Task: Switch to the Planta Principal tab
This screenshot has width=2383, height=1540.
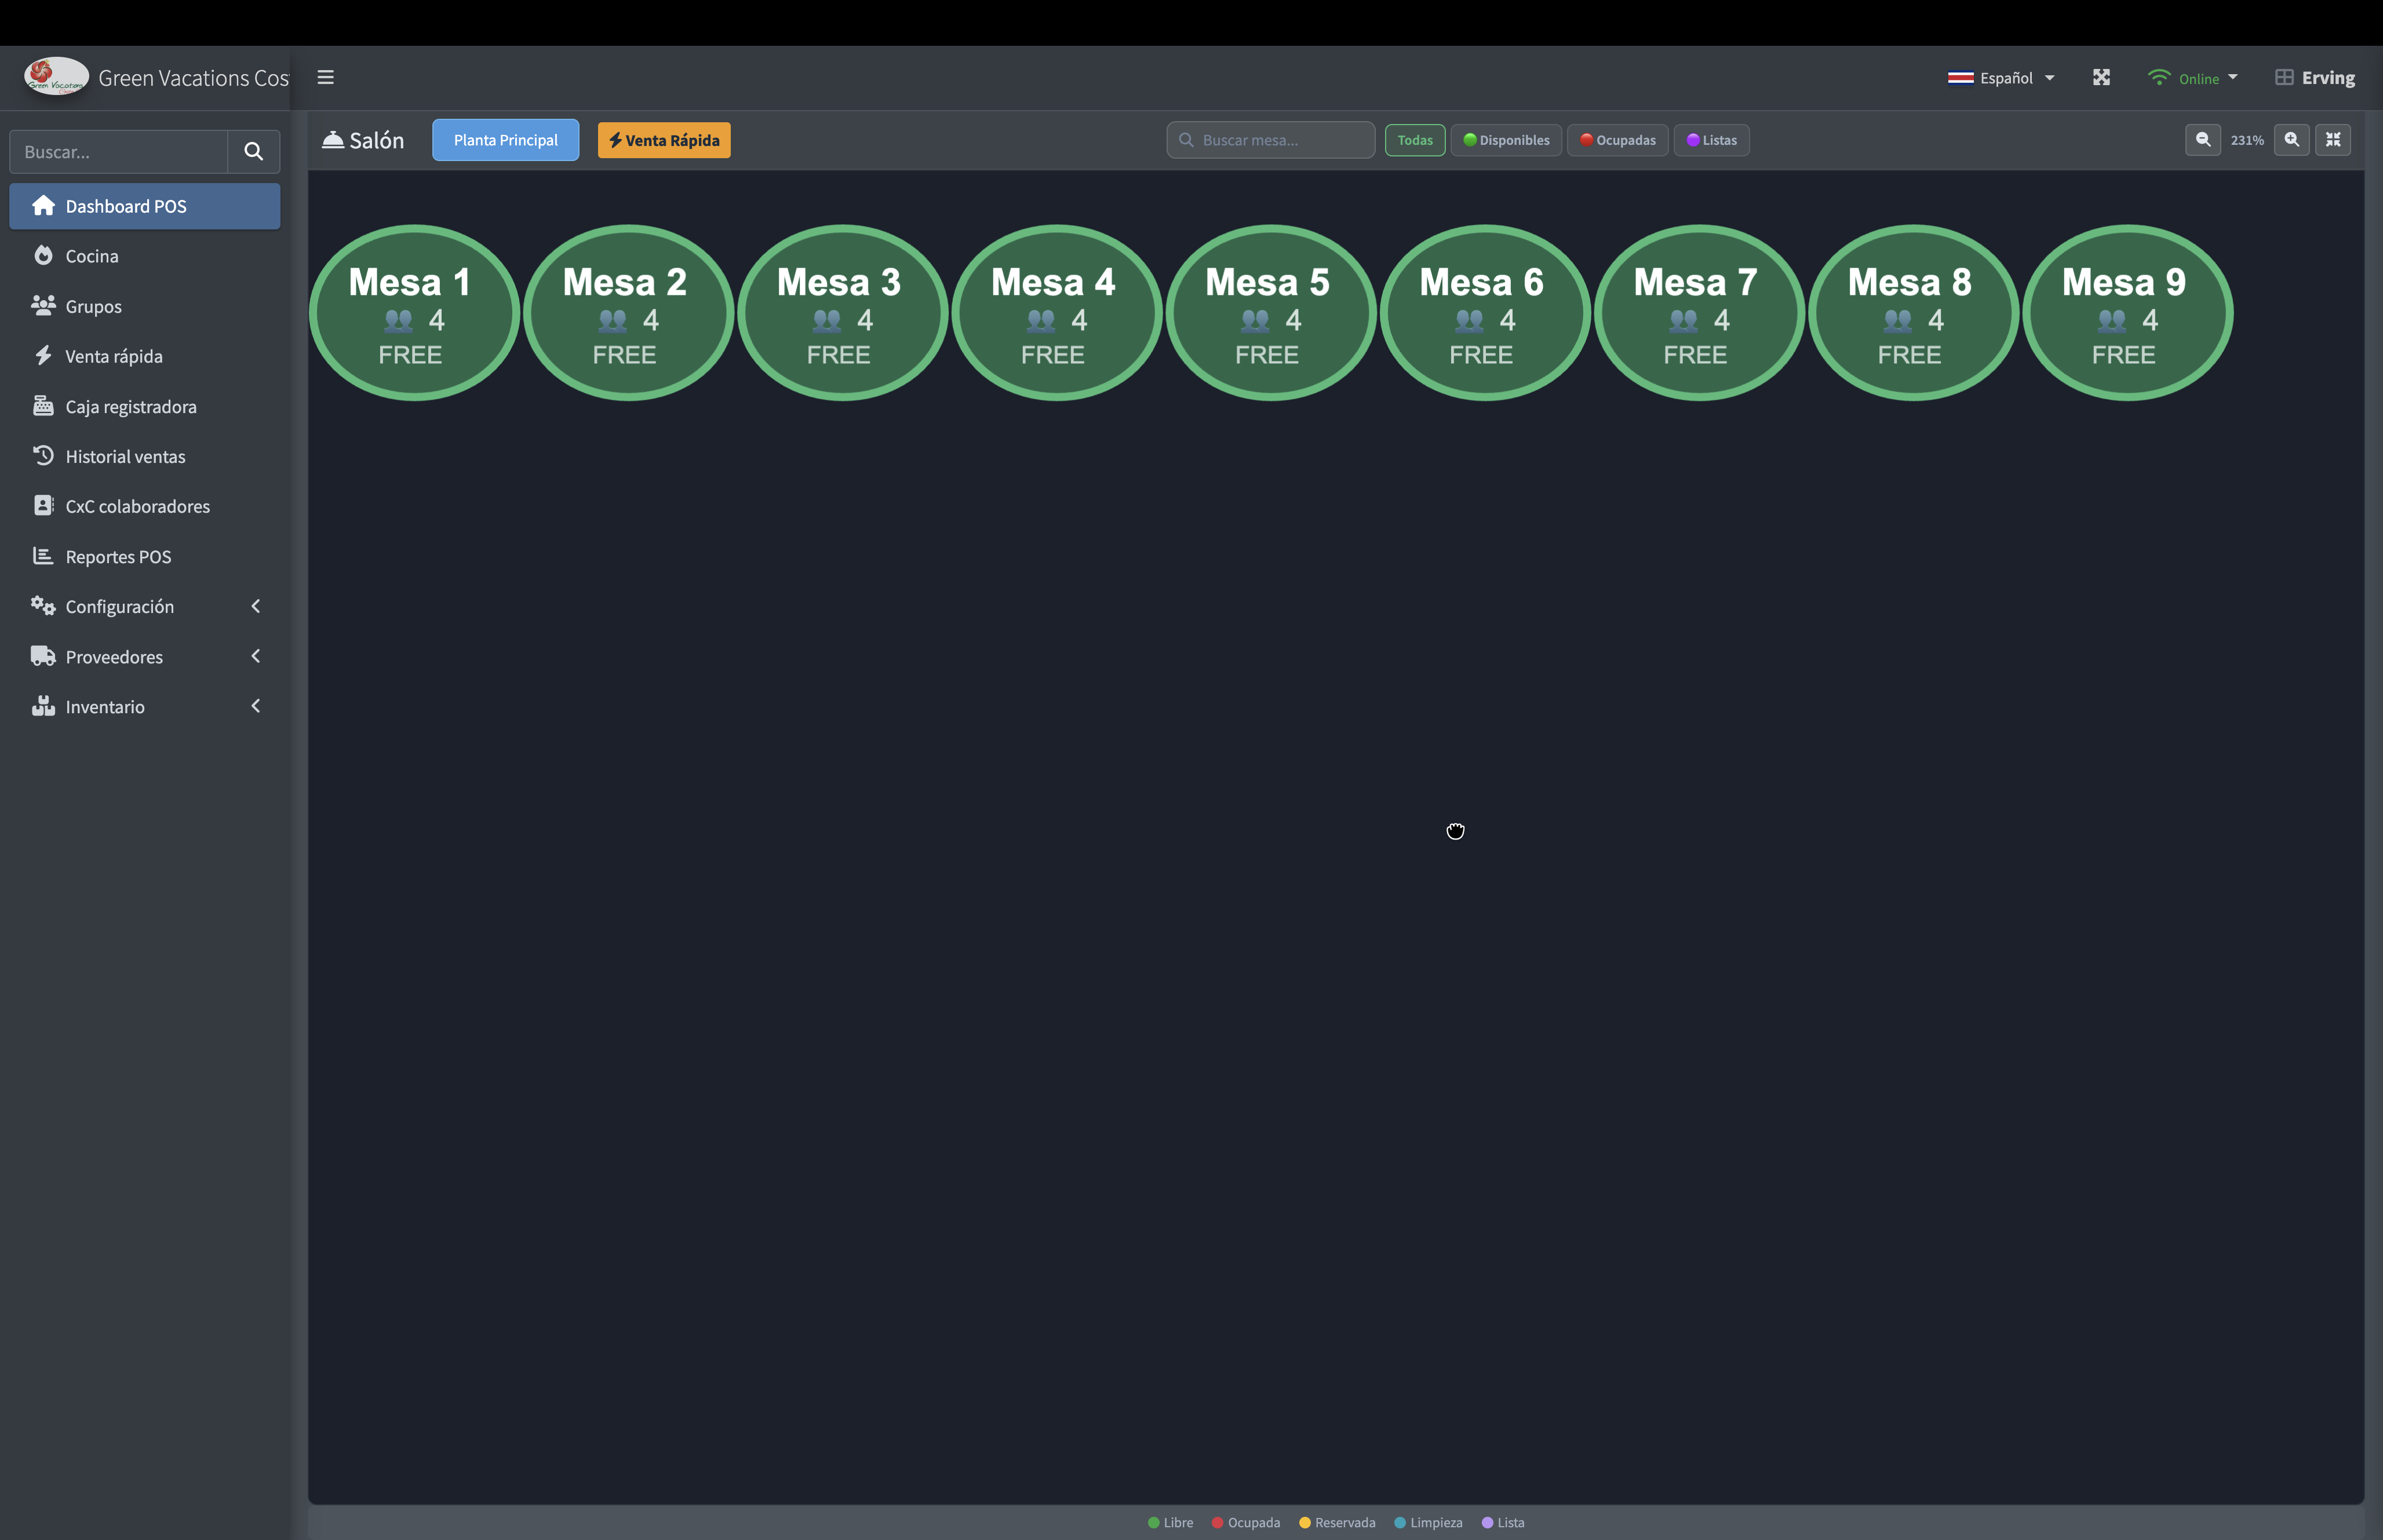Action: pos(505,140)
